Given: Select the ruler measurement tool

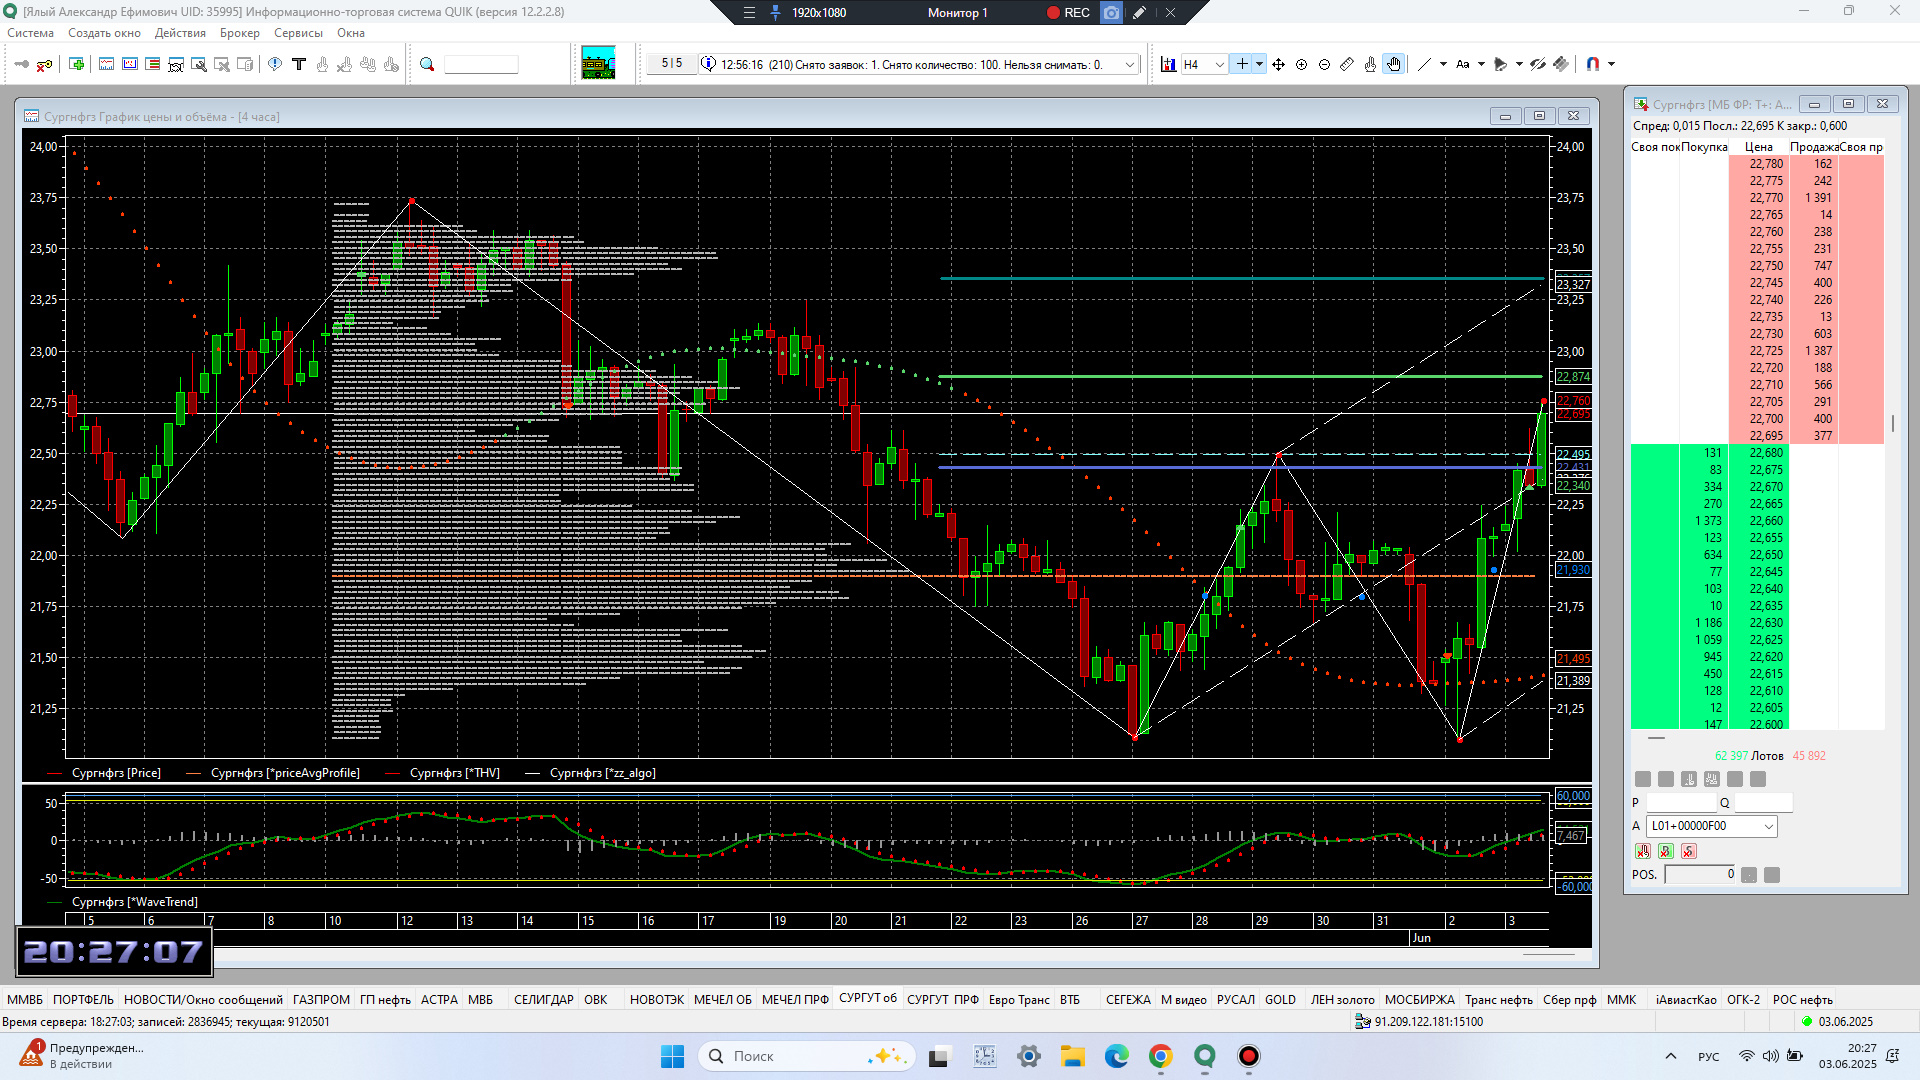Looking at the screenshot, I should pos(1347,64).
